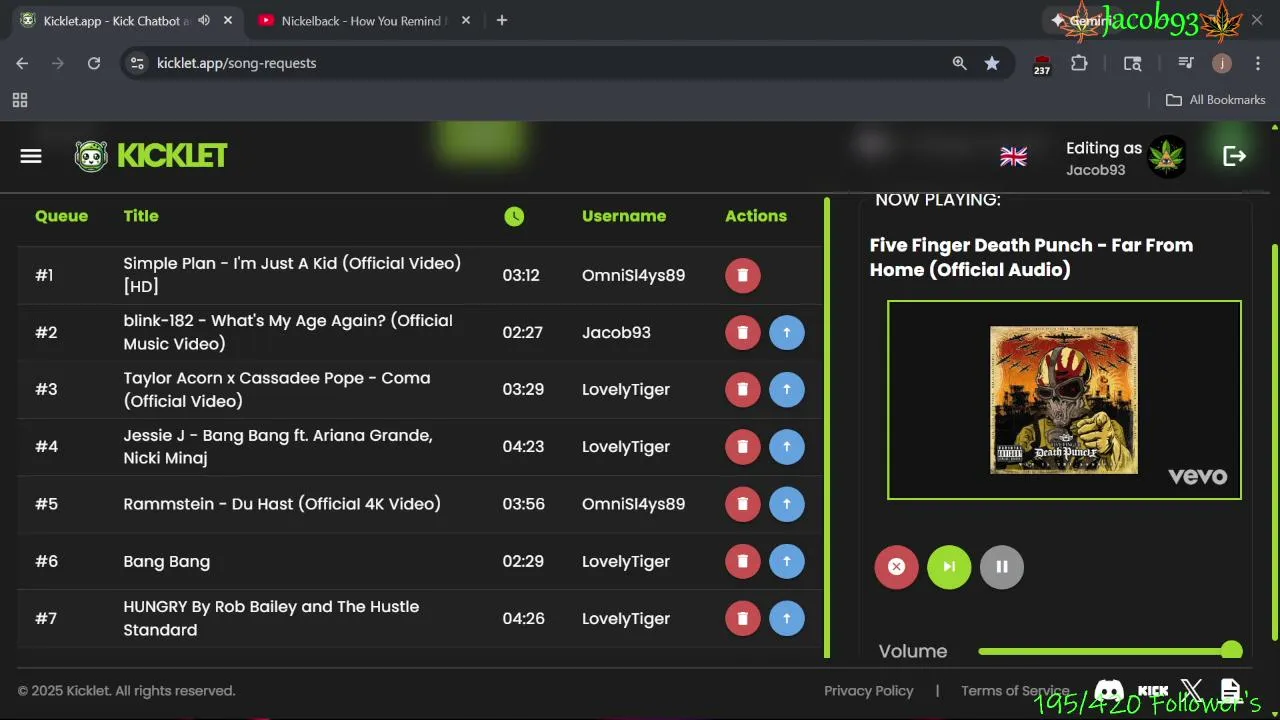Open the Chrome apps grid icon
The width and height of the screenshot is (1280, 720).
tap(20, 100)
